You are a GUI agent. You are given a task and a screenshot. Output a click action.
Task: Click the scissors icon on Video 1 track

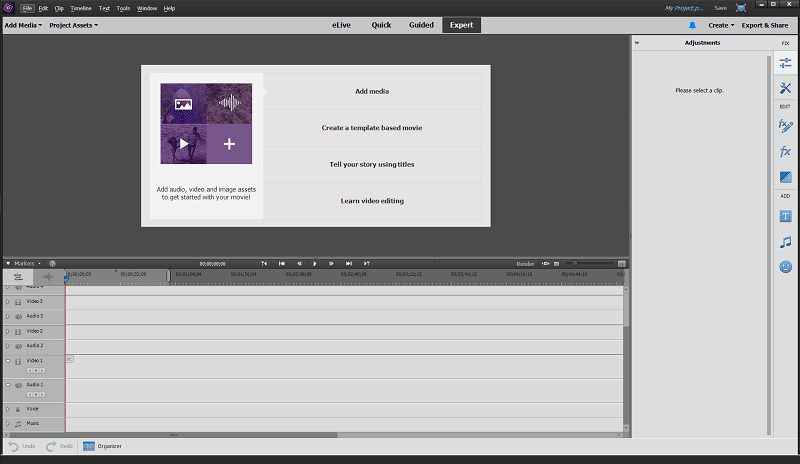70,359
